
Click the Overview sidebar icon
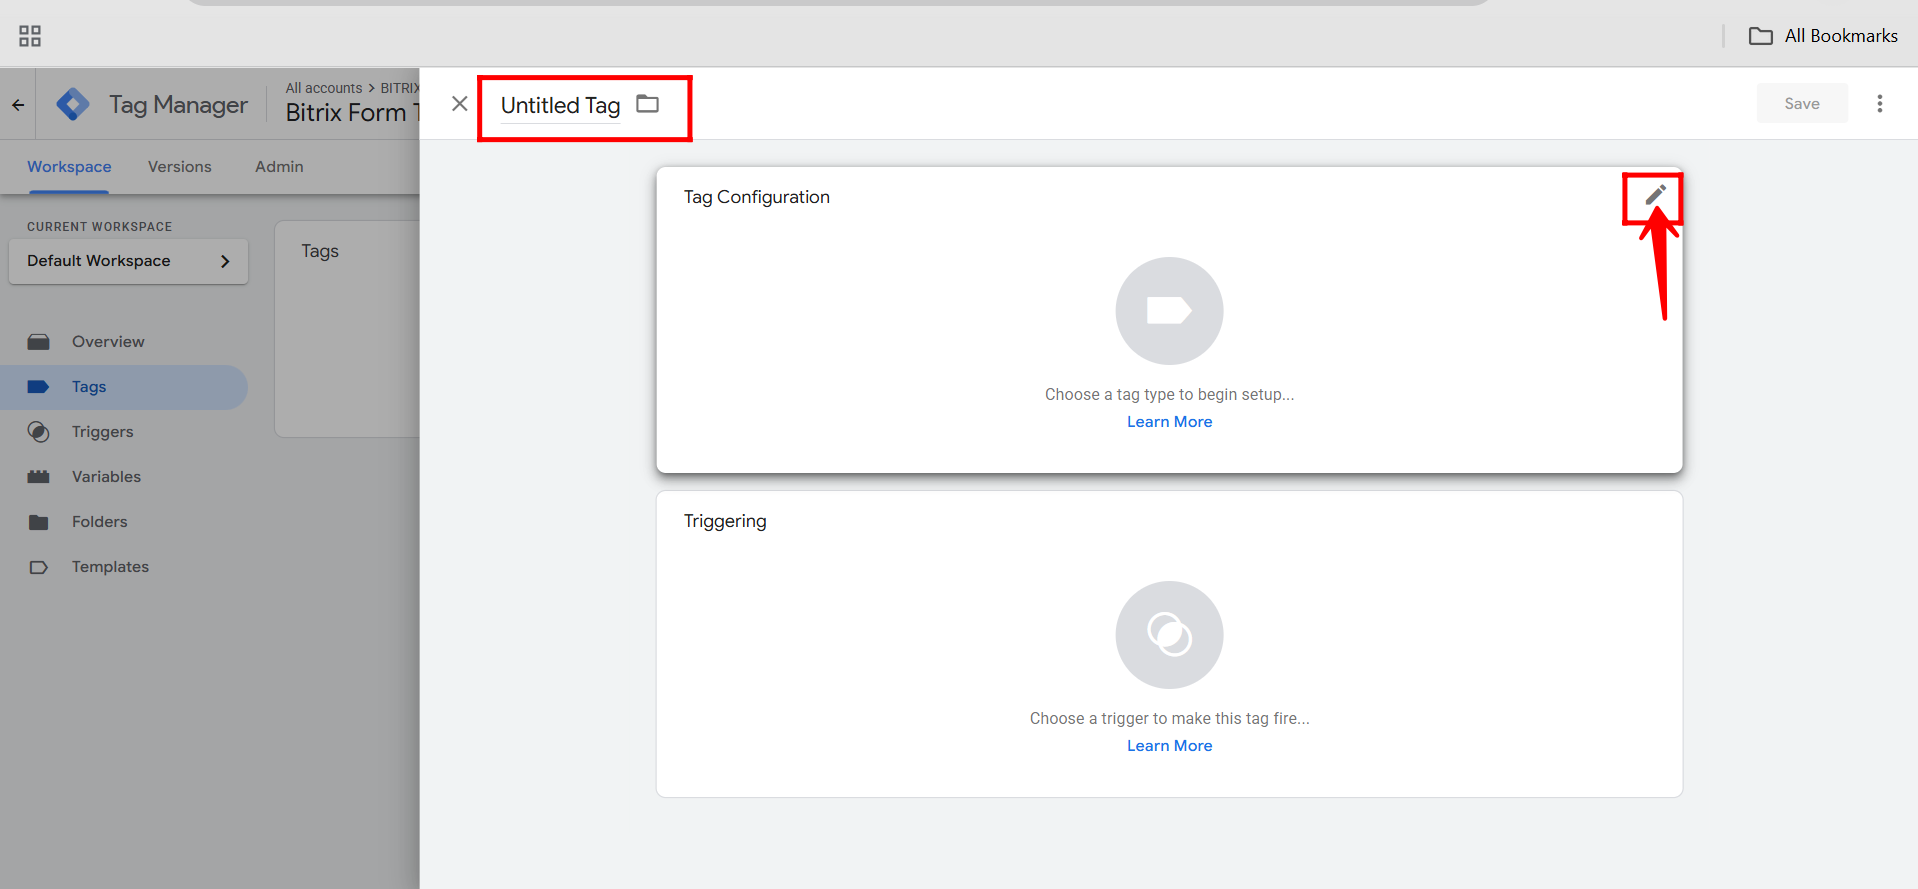39,342
